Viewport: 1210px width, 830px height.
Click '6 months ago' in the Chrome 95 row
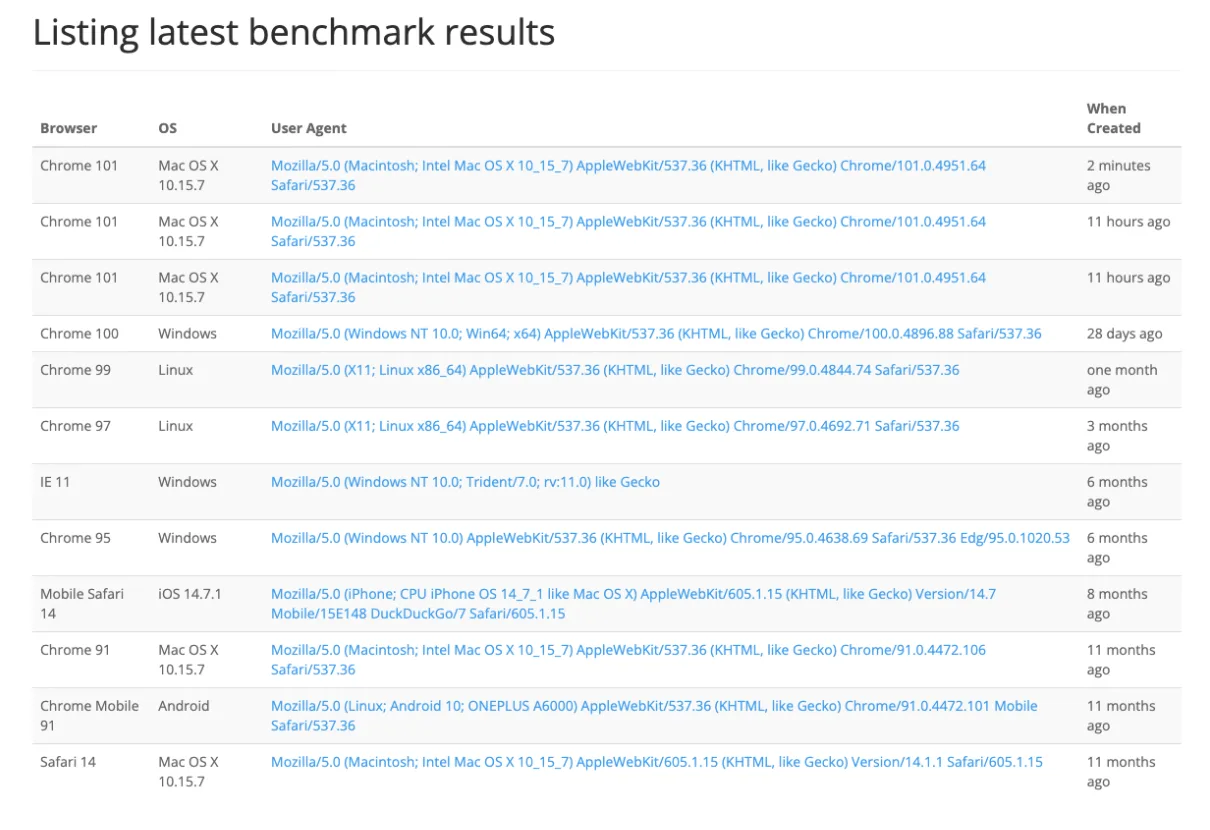(1117, 547)
